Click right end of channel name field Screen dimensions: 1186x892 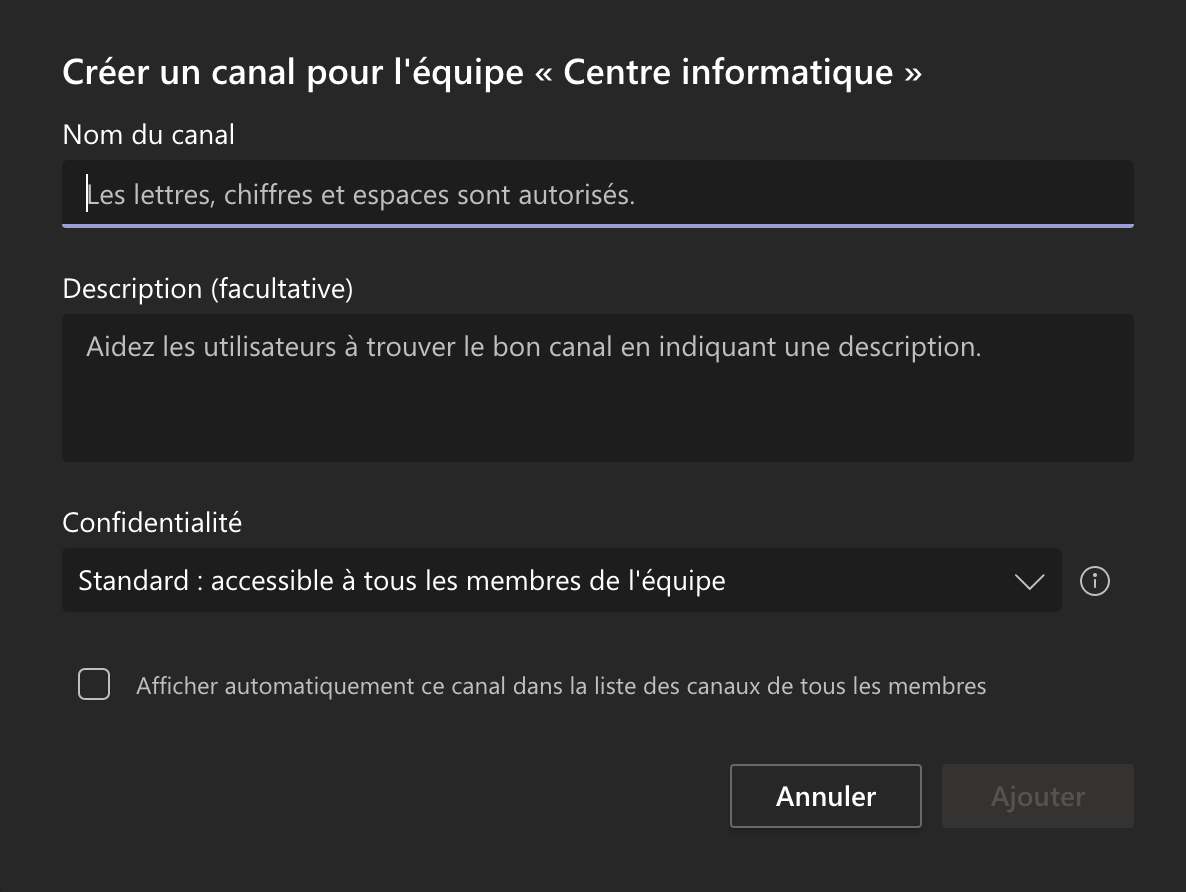click(x=1100, y=194)
